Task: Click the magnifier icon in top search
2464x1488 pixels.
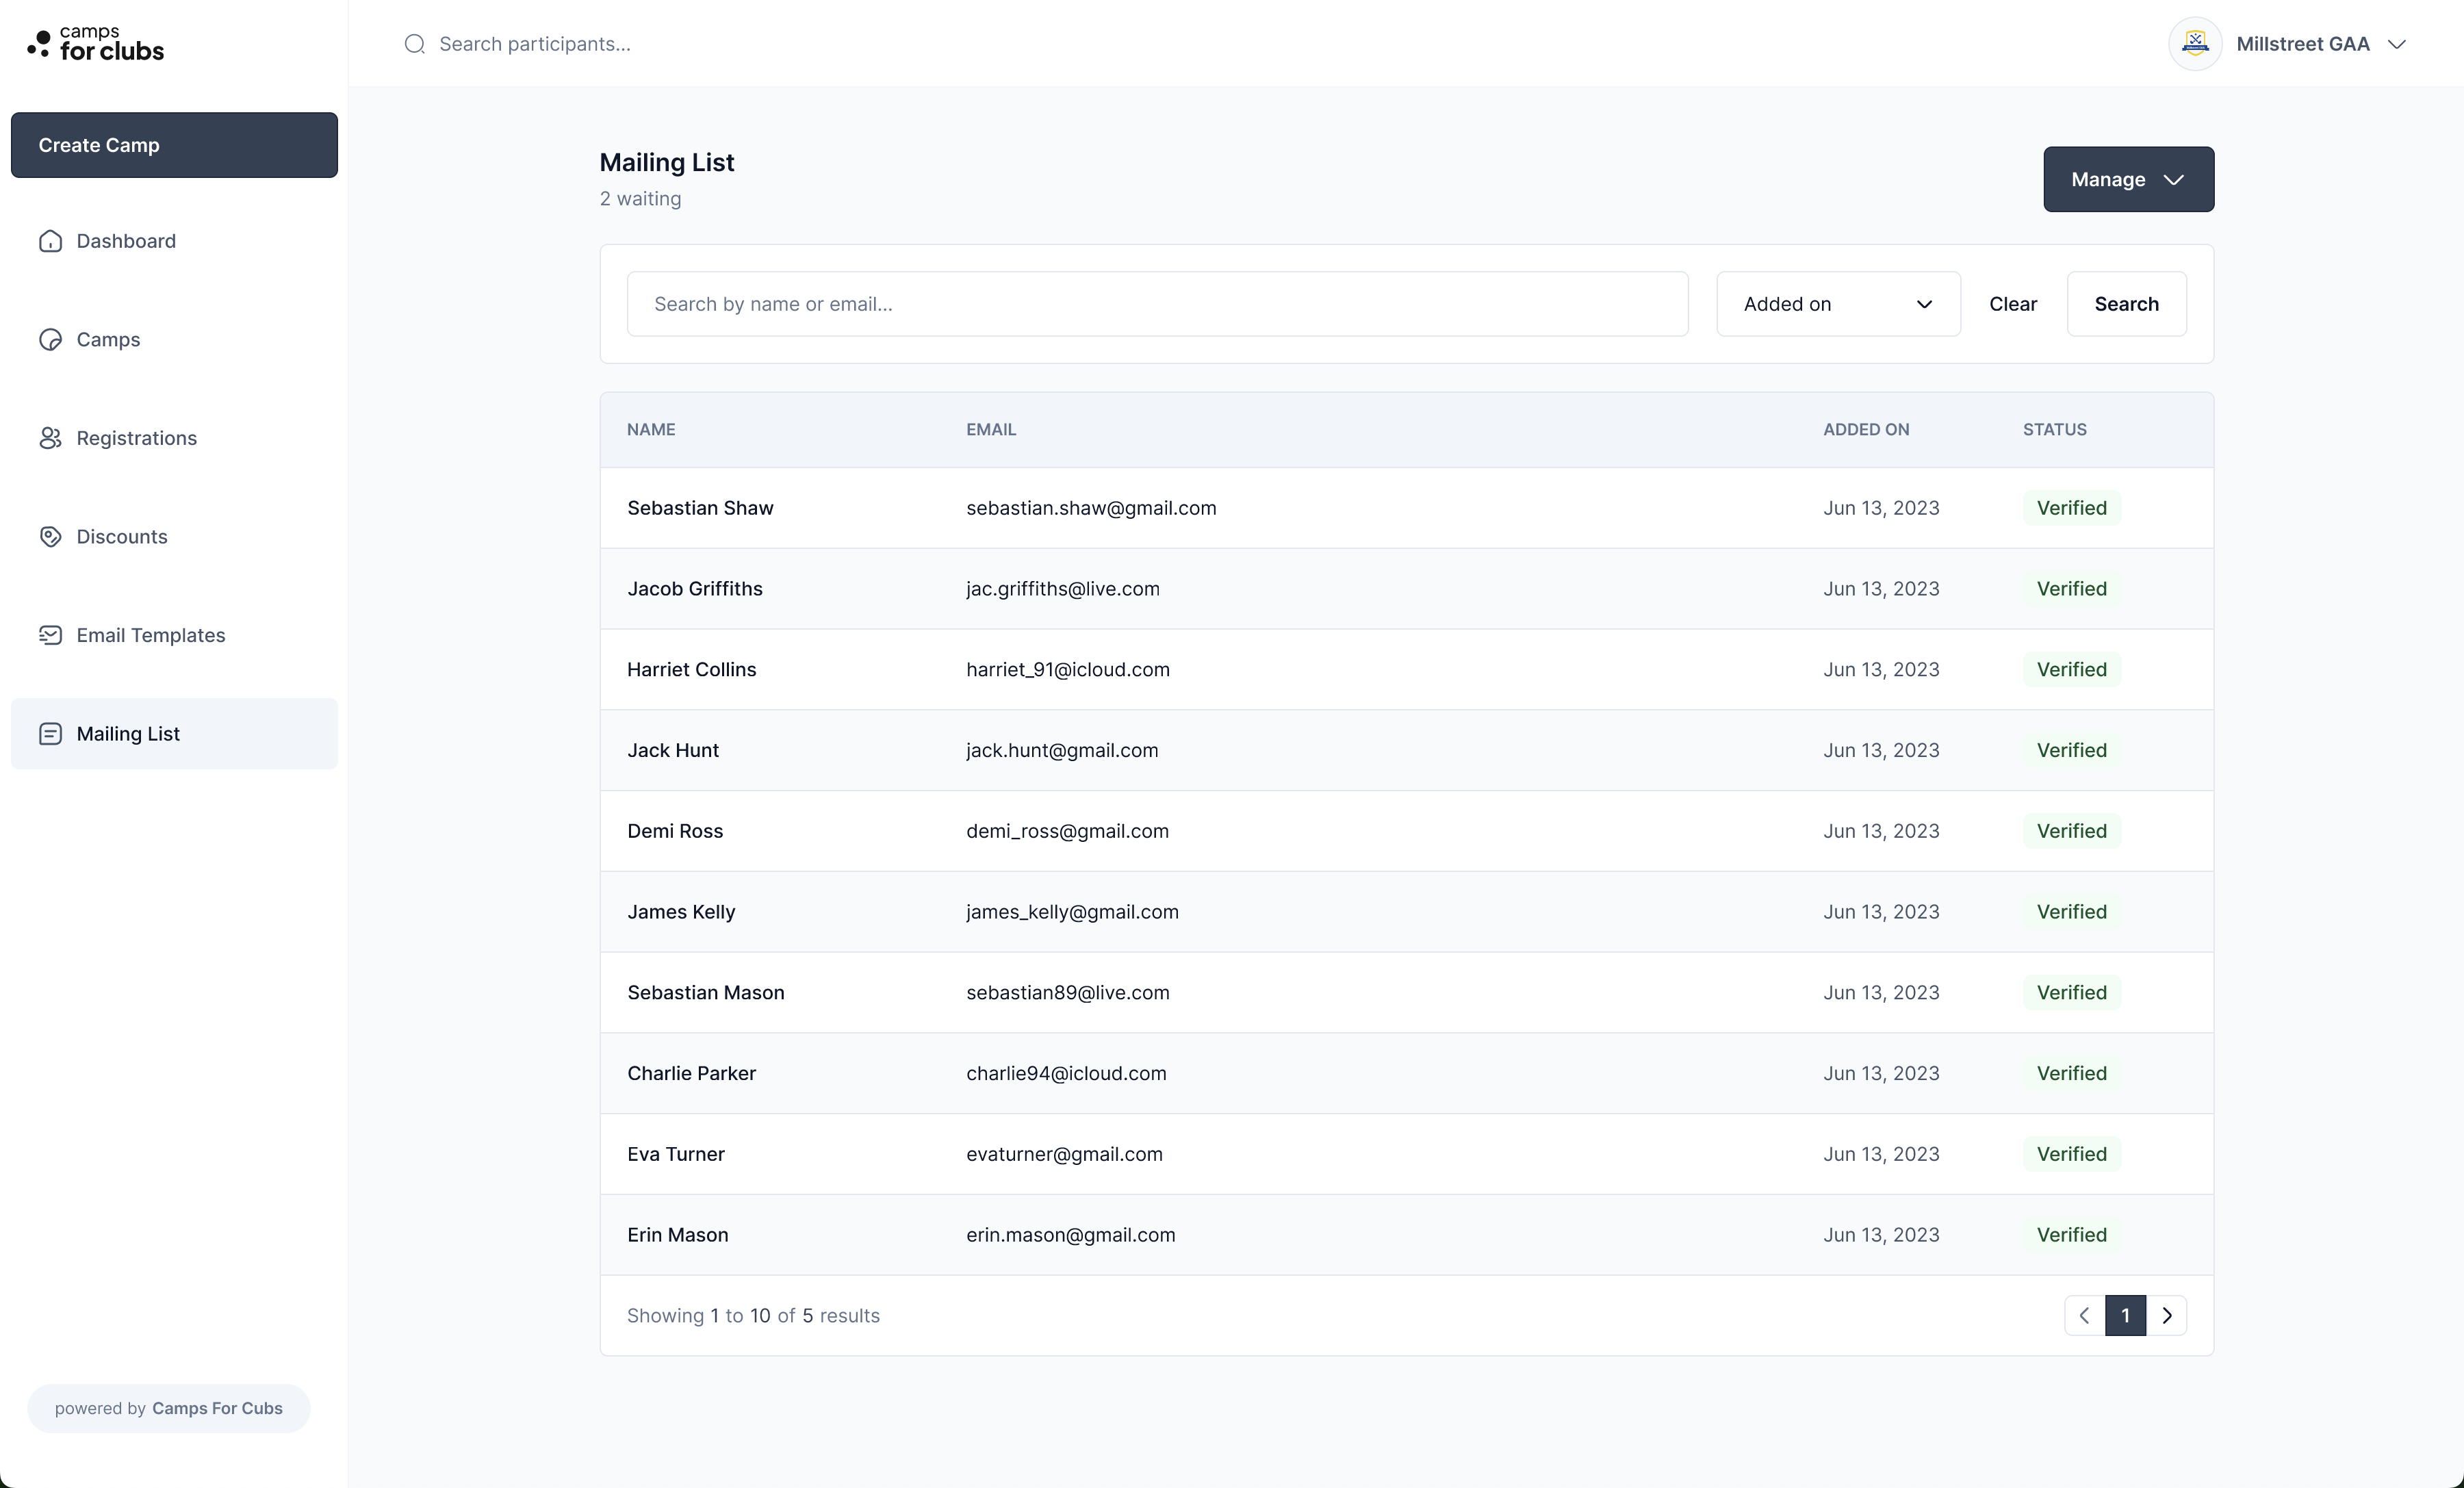Action: coord(414,44)
